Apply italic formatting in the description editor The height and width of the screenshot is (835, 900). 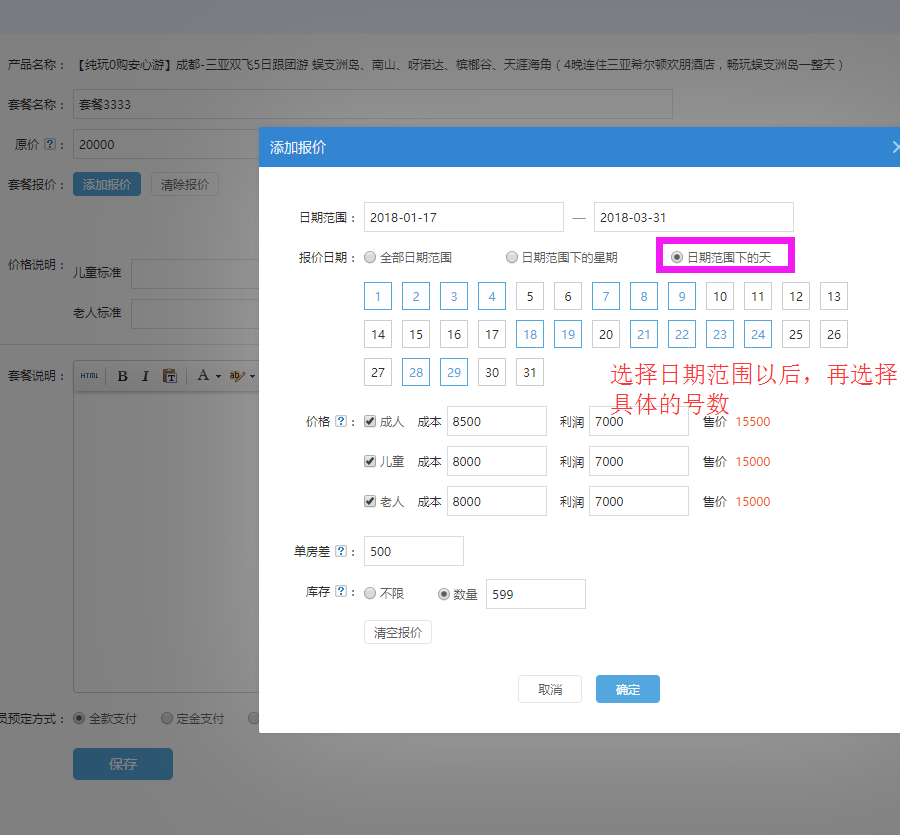pyautogui.click(x=145, y=376)
